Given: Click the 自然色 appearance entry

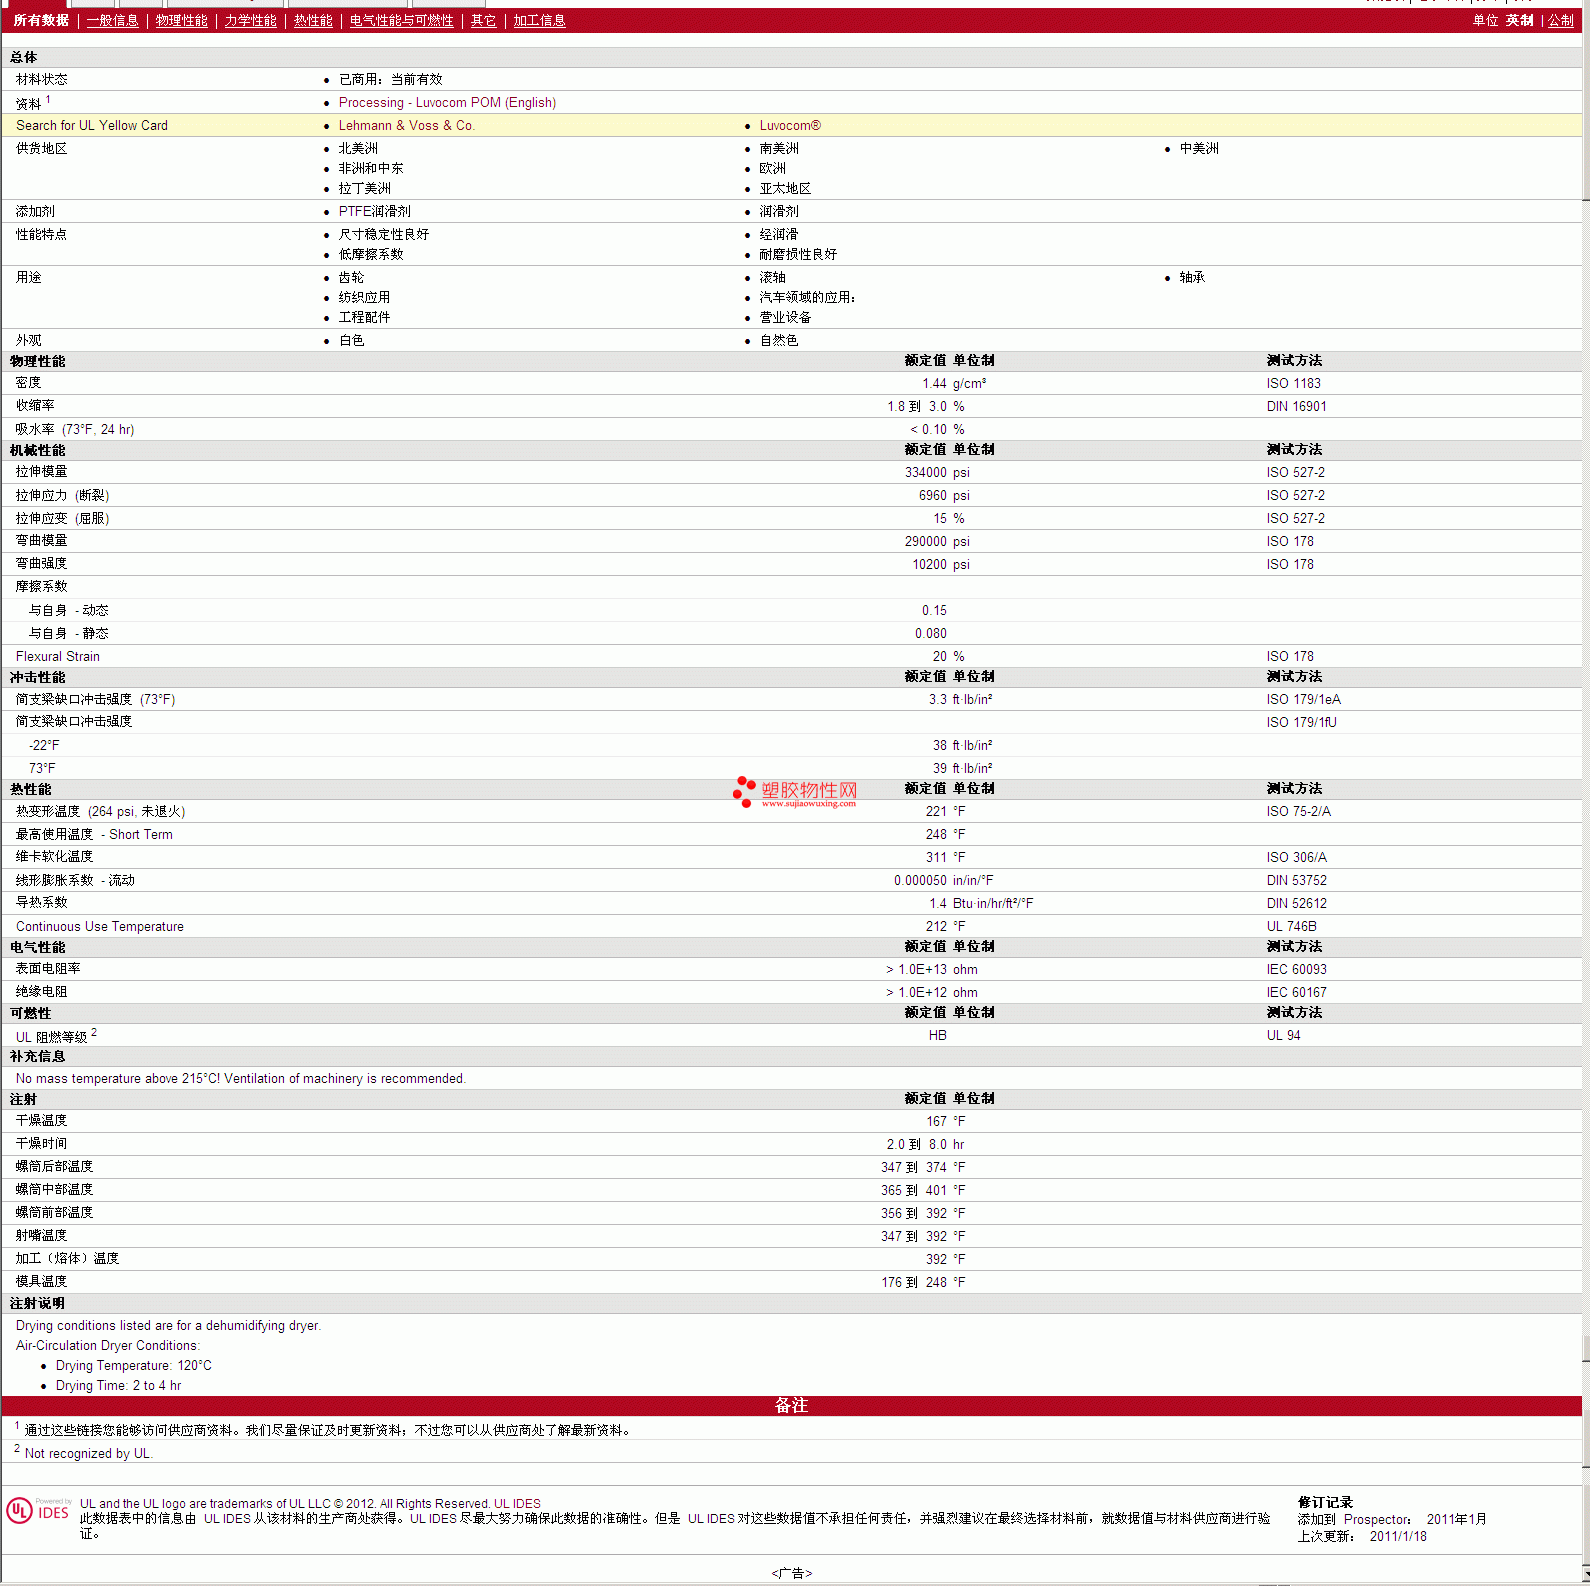Looking at the screenshot, I should pos(779,341).
